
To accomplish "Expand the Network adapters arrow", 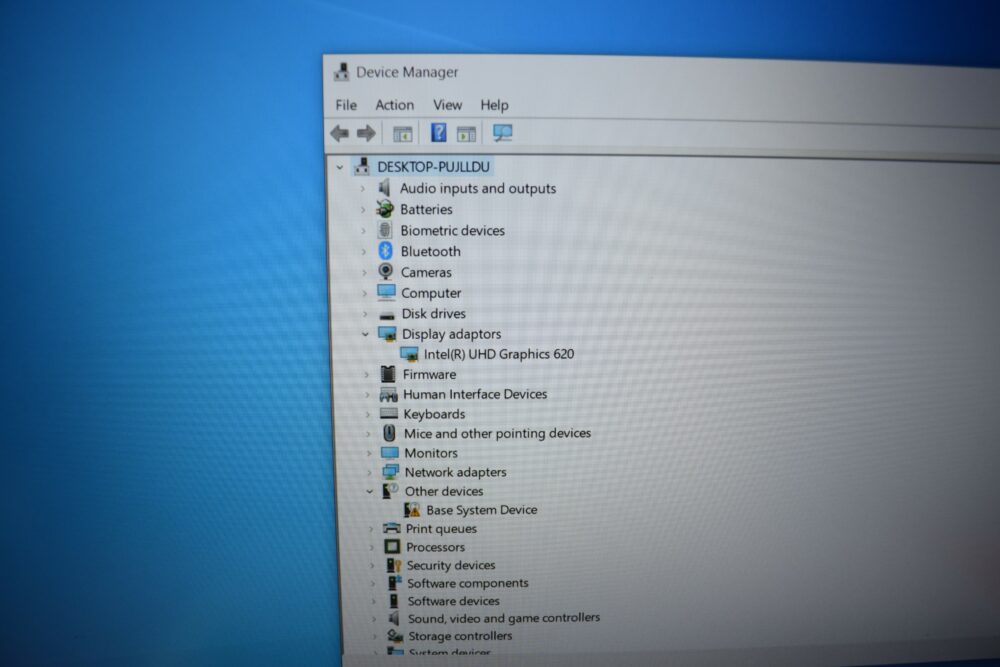I will (369, 473).
